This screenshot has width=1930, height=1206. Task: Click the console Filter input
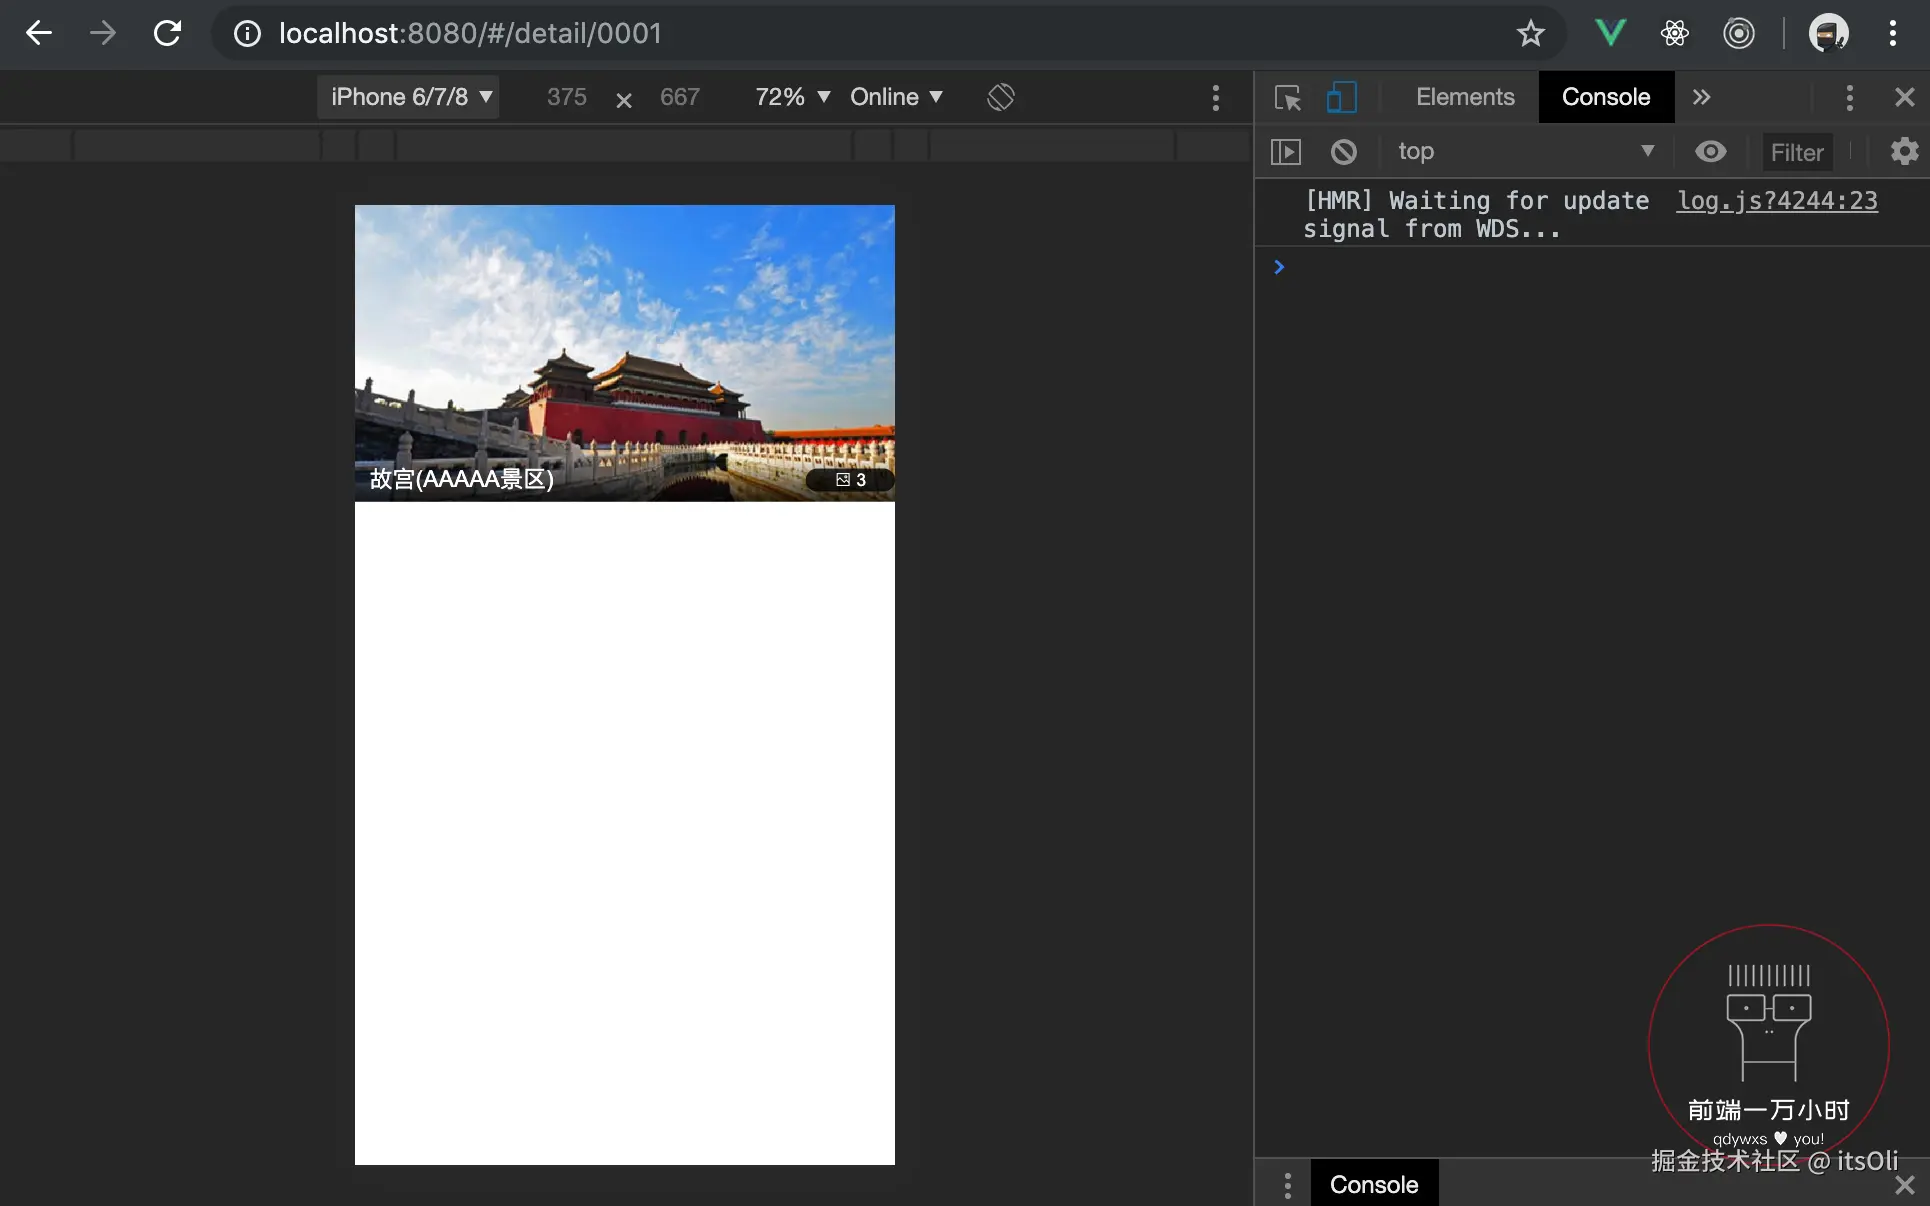point(1797,152)
